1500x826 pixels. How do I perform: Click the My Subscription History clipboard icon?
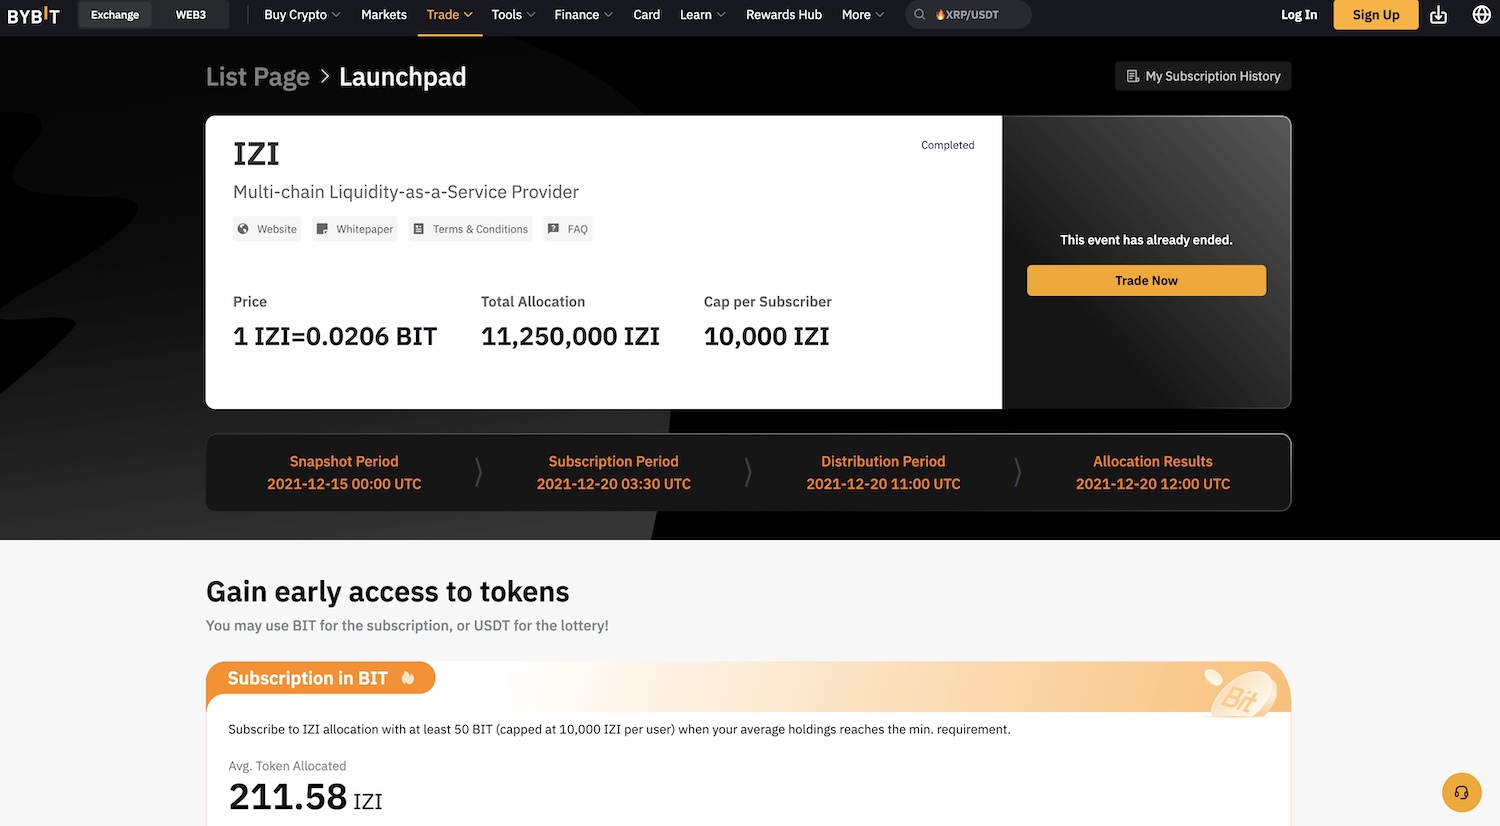click(x=1133, y=76)
